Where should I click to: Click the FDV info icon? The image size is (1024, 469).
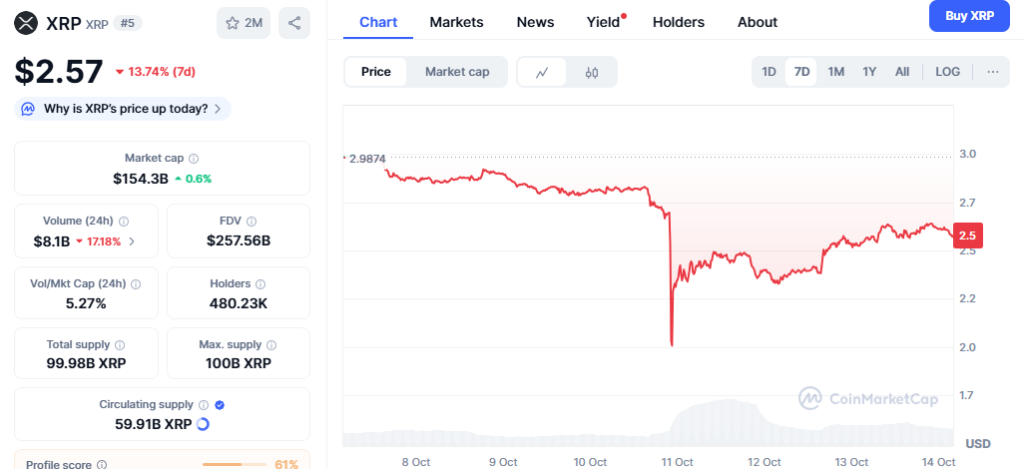click(250, 221)
